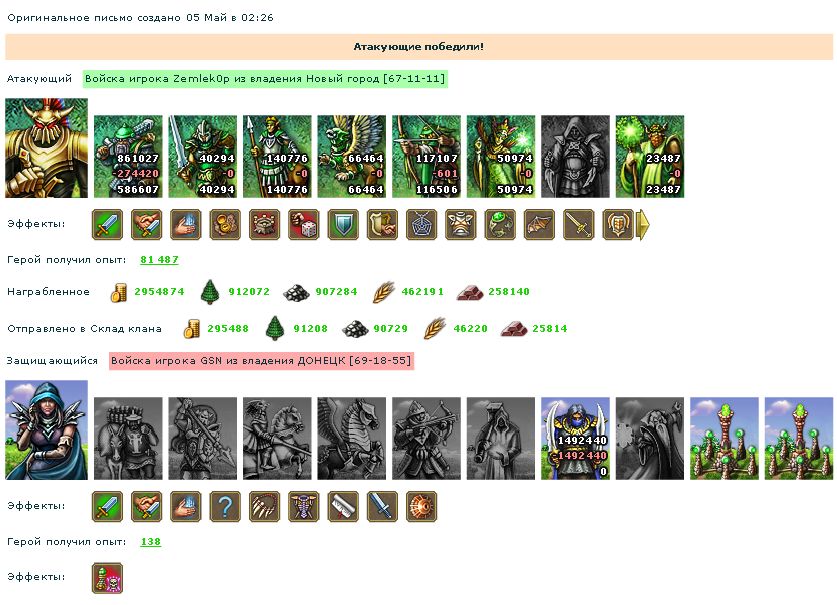
Task: Select defender unit with 1492440 troops
Action: click(x=575, y=438)
